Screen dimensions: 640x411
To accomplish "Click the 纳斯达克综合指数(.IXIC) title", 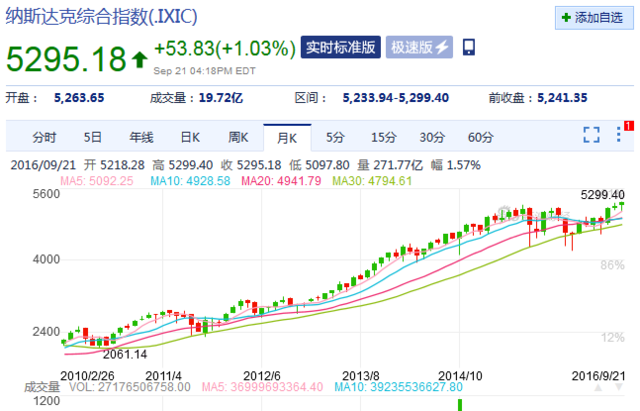I will tap(101, 17).
